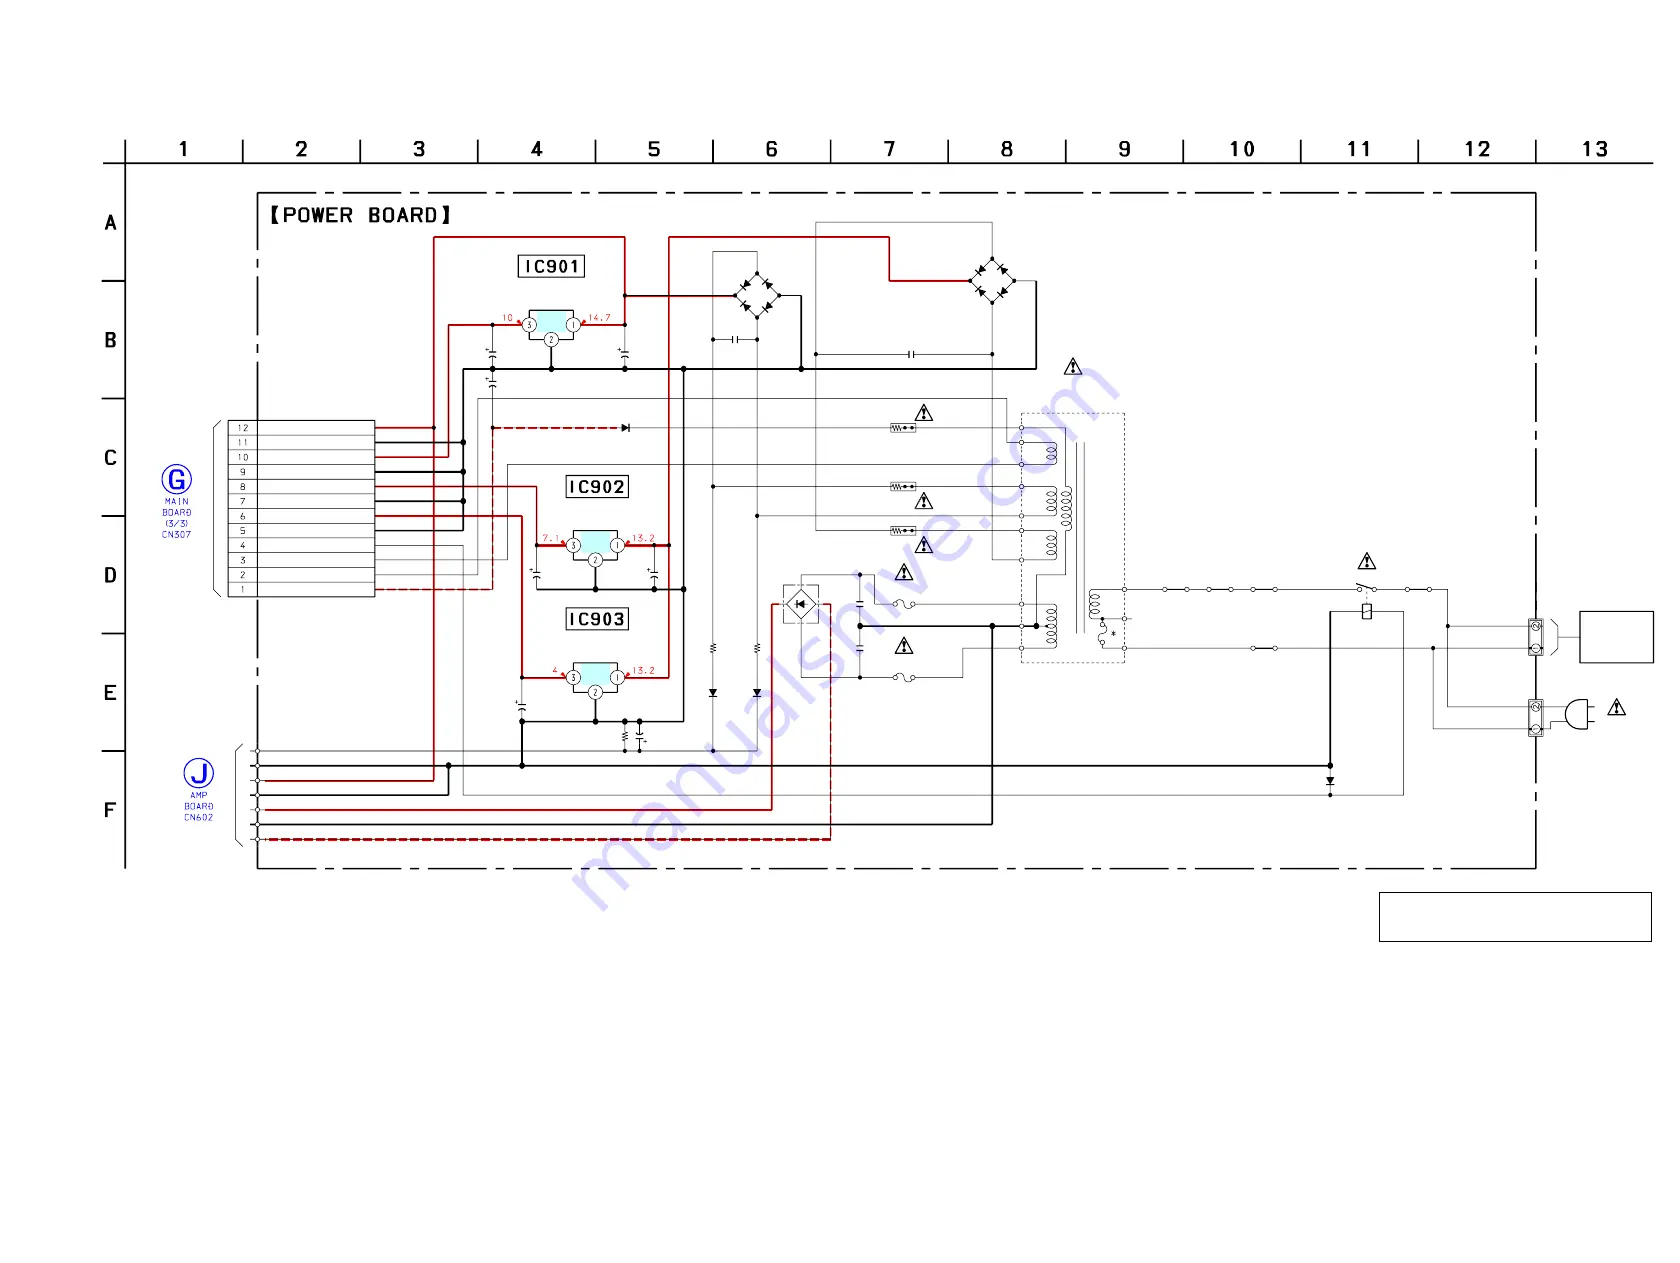Click the row D grid label
1680x1263 pixels.
point(111,575)
